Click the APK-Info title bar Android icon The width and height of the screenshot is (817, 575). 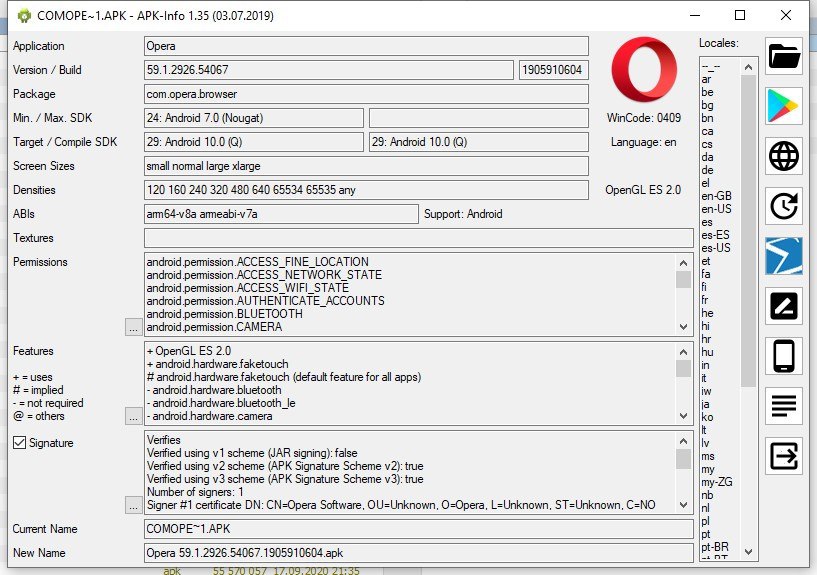[x=23, y=16]
